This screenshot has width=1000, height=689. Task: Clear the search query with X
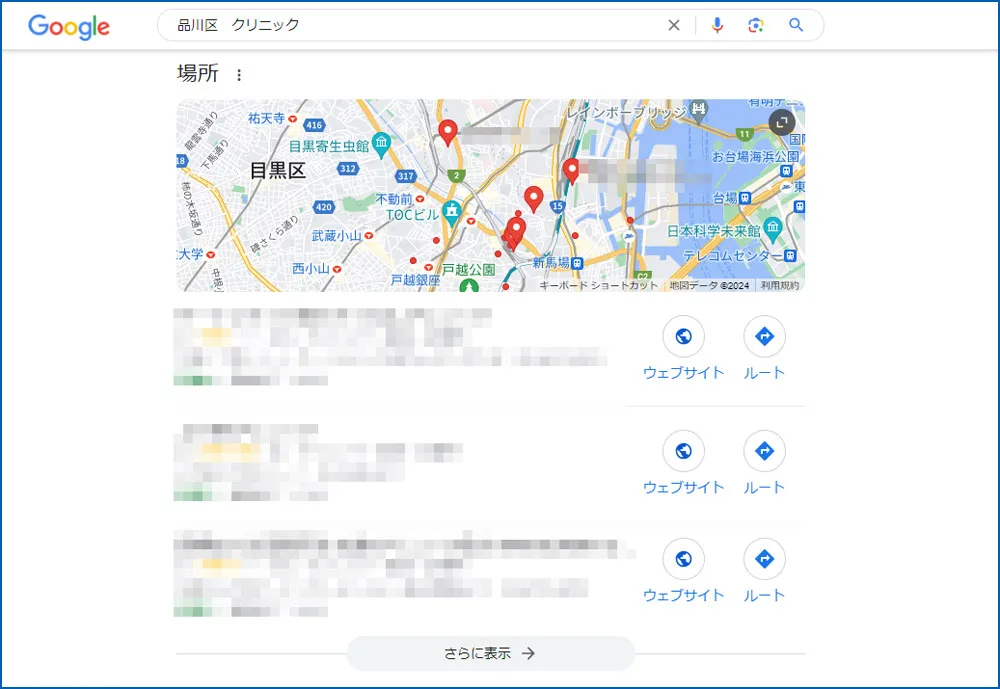click(673, 25)
